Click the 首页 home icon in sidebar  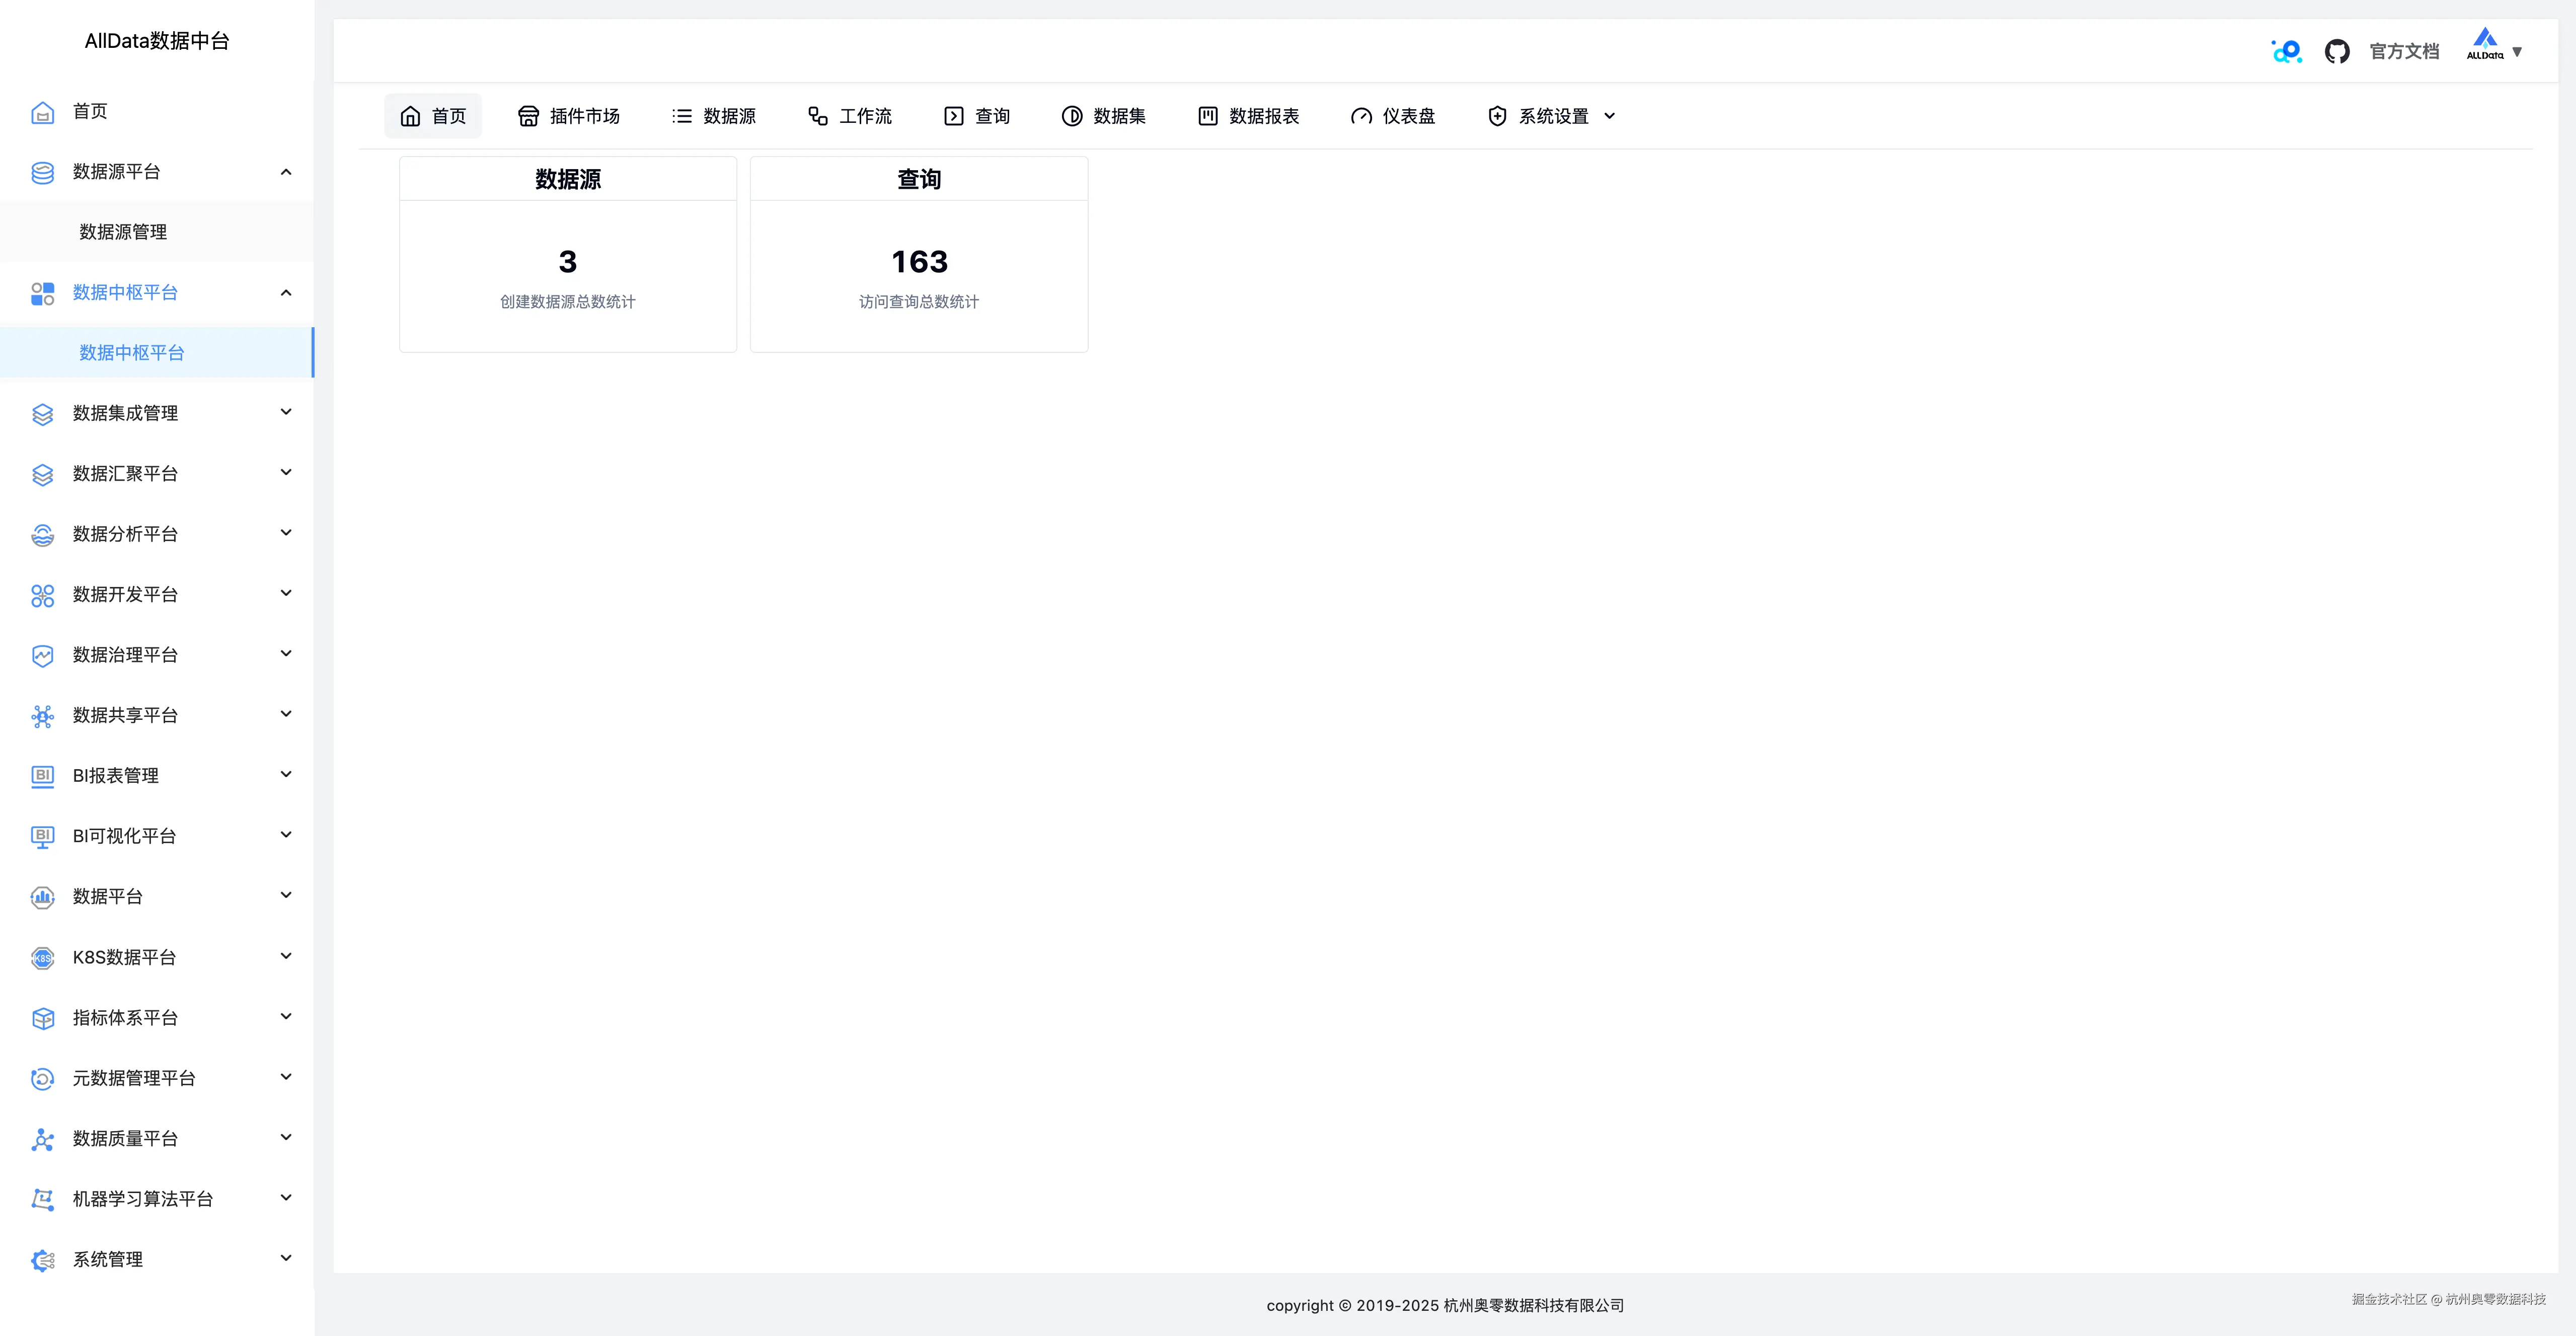tap(42, 112)
